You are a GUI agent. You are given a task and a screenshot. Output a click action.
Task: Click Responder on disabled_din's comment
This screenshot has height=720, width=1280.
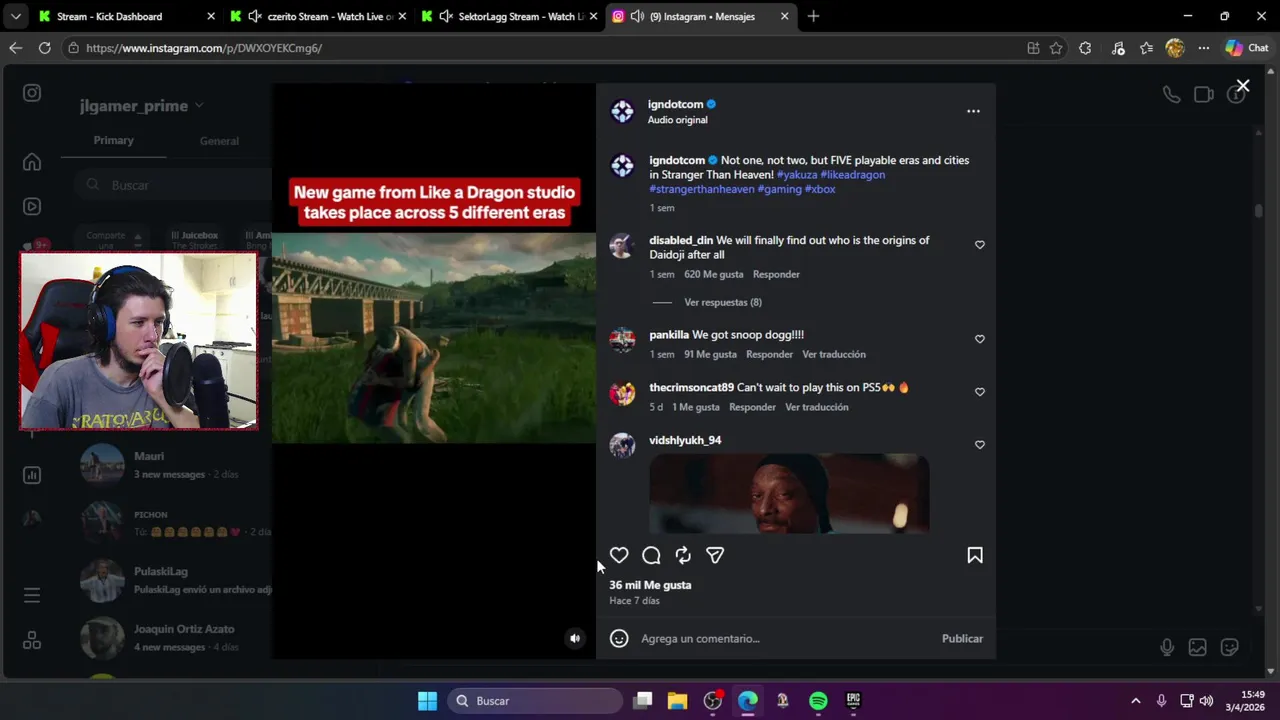click(776, 274)
